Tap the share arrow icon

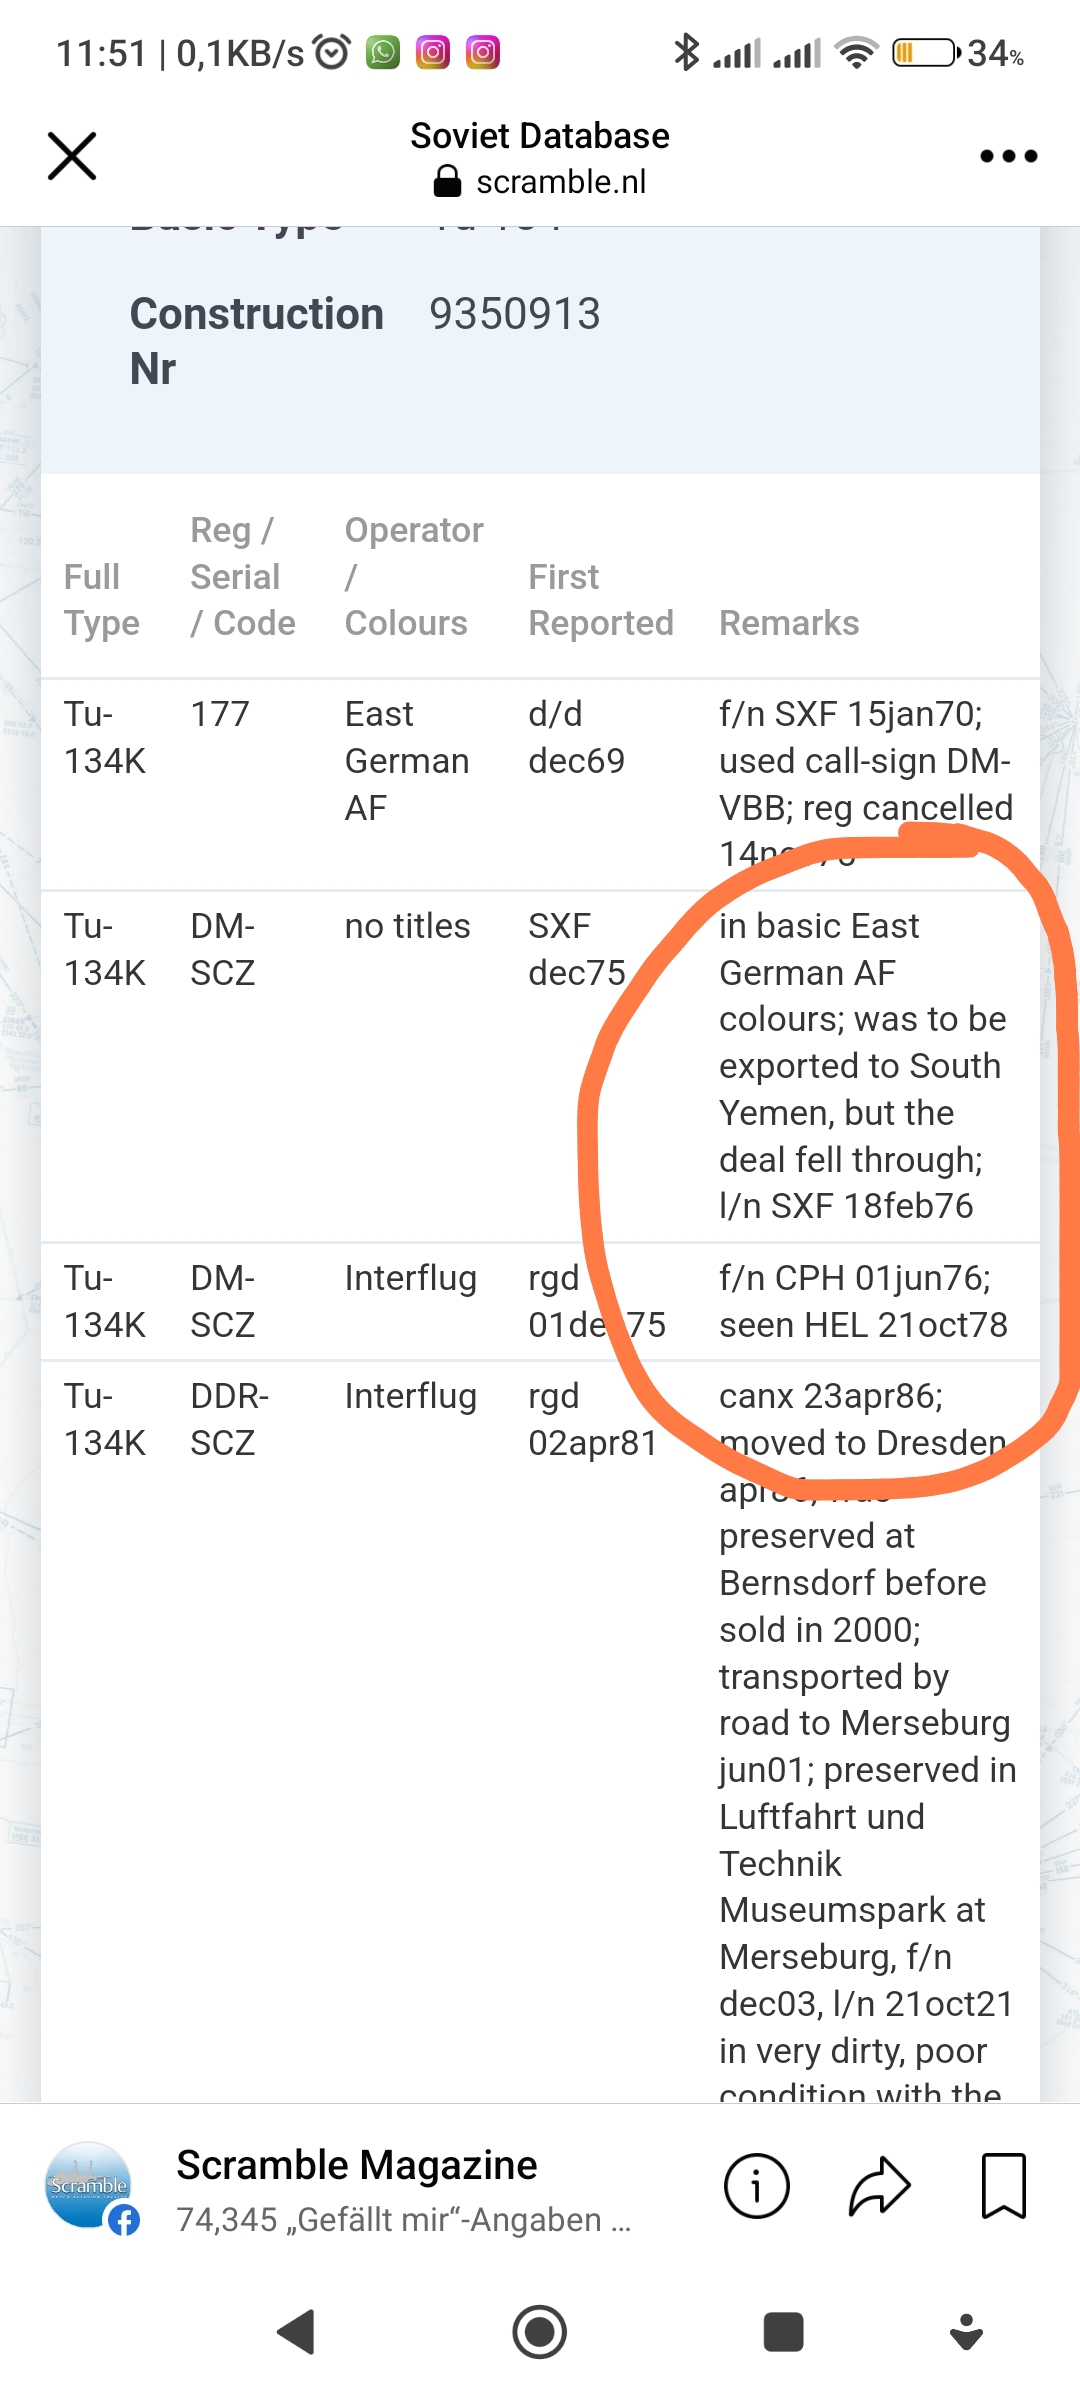click(879, 2186)
